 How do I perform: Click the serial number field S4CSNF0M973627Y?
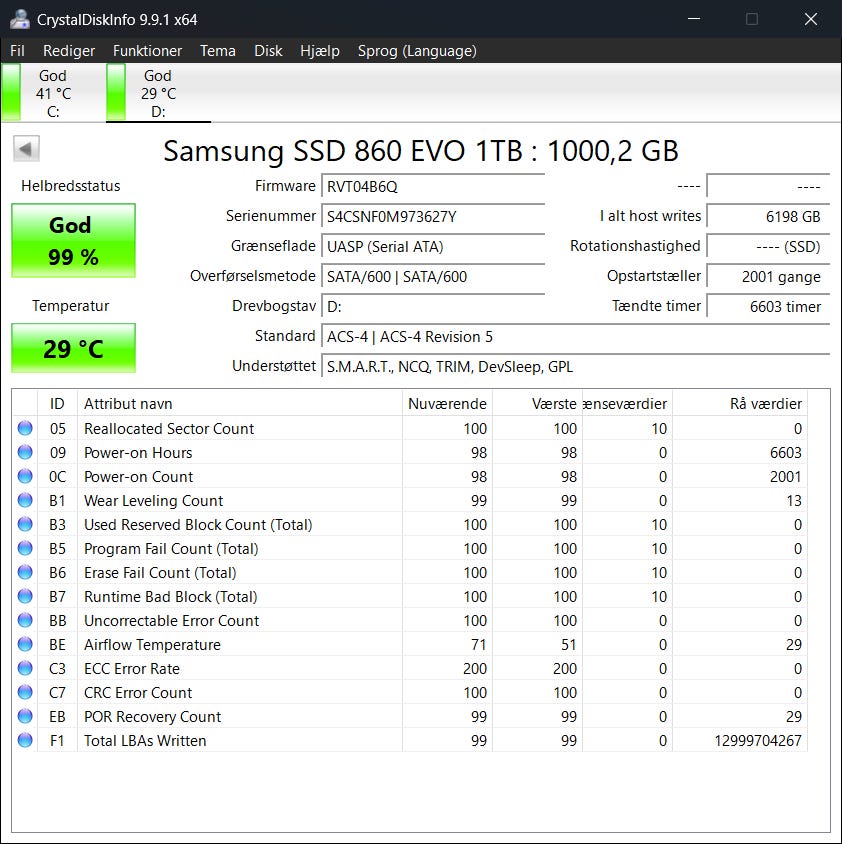coord(433,217)
